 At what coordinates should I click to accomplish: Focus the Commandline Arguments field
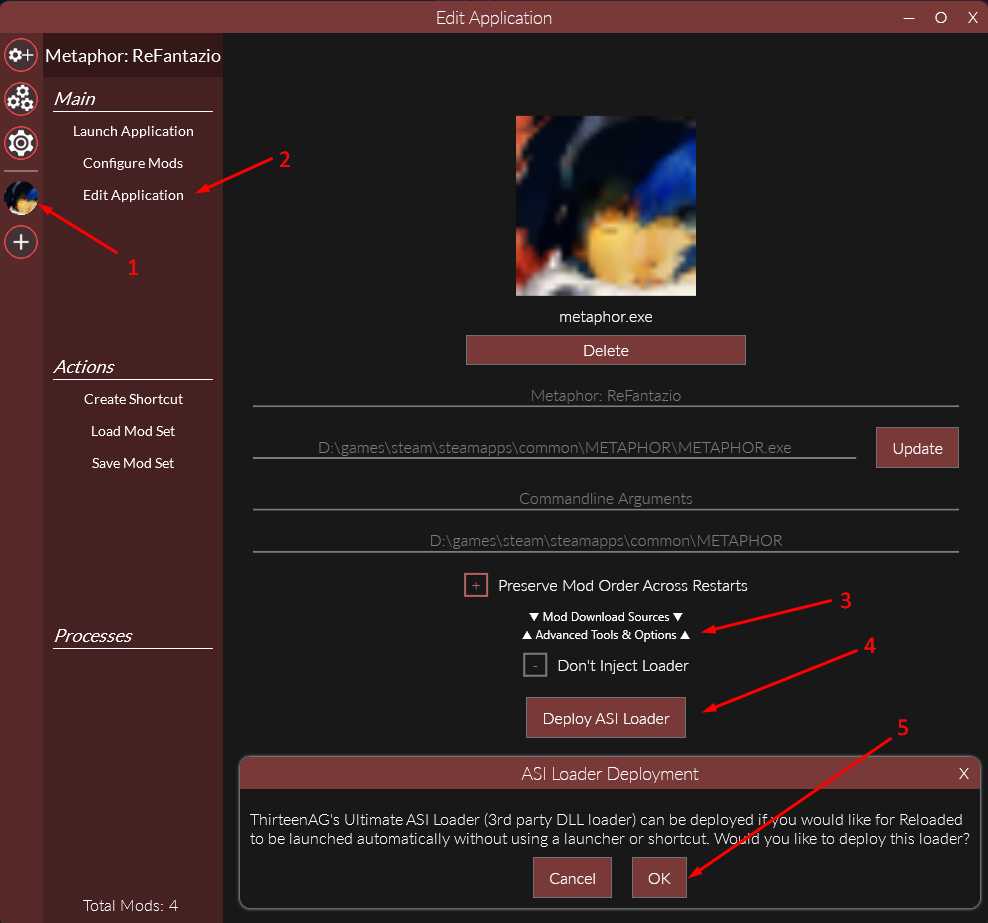(x=606, y=499)
